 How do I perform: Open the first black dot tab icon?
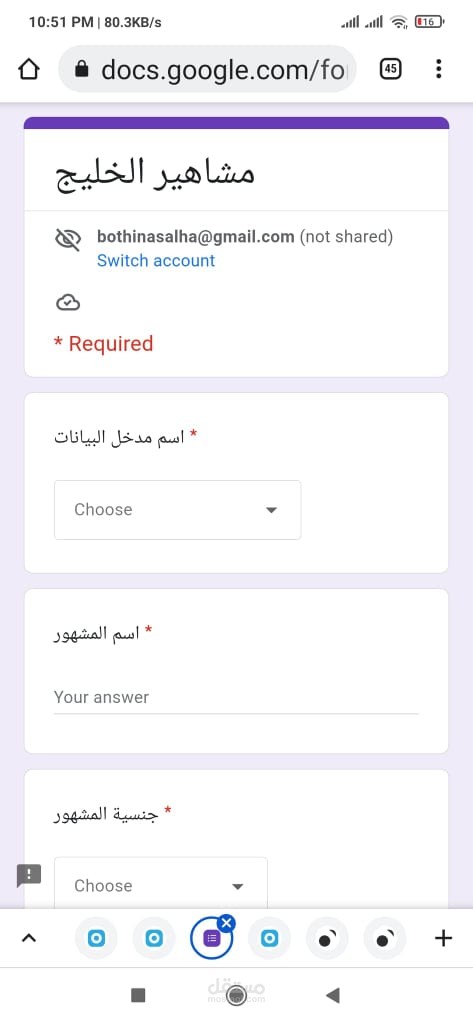coord(327,938)
